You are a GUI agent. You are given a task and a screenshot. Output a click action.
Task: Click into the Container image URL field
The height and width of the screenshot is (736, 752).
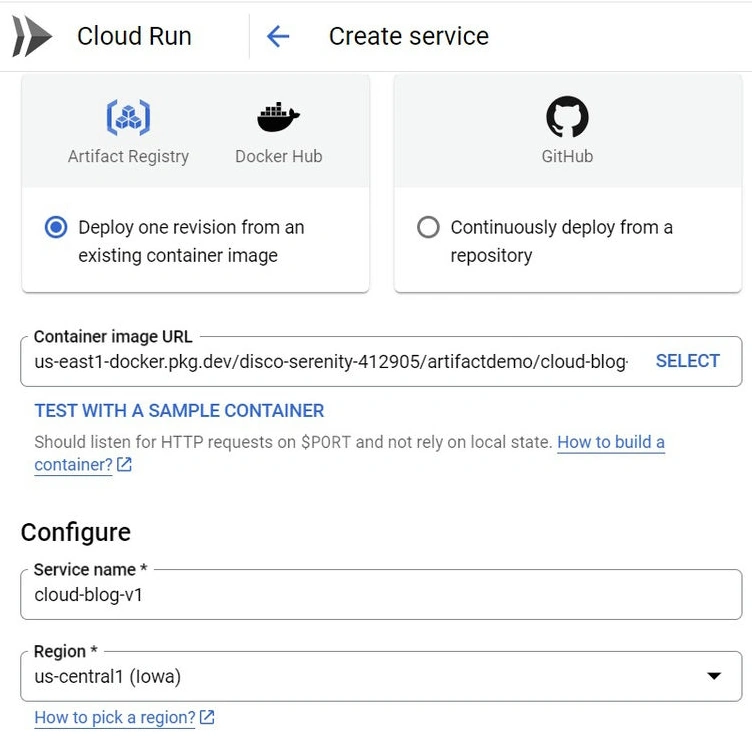331,362
